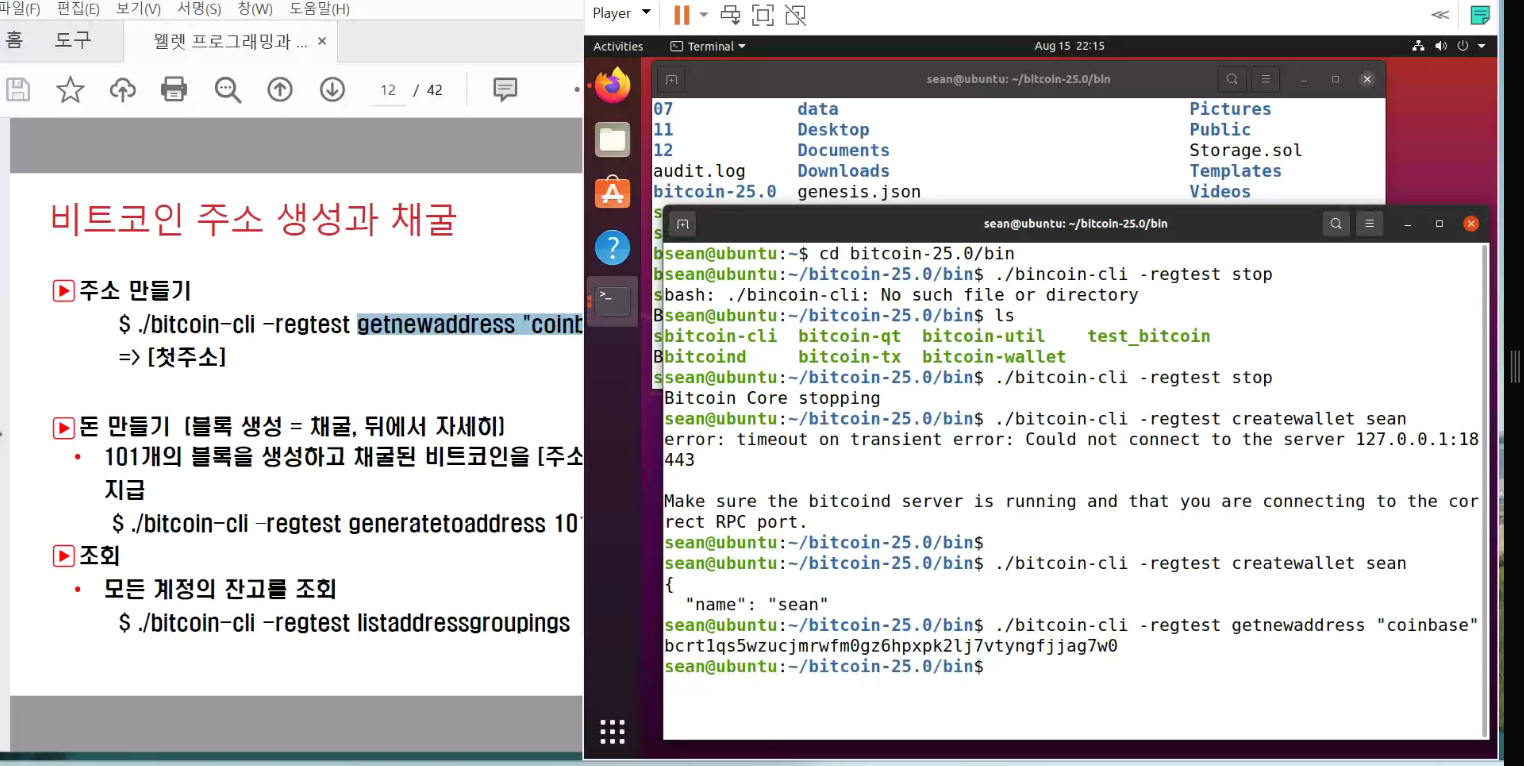
Task: Switch to the 도구 tab
Action: 72,41
